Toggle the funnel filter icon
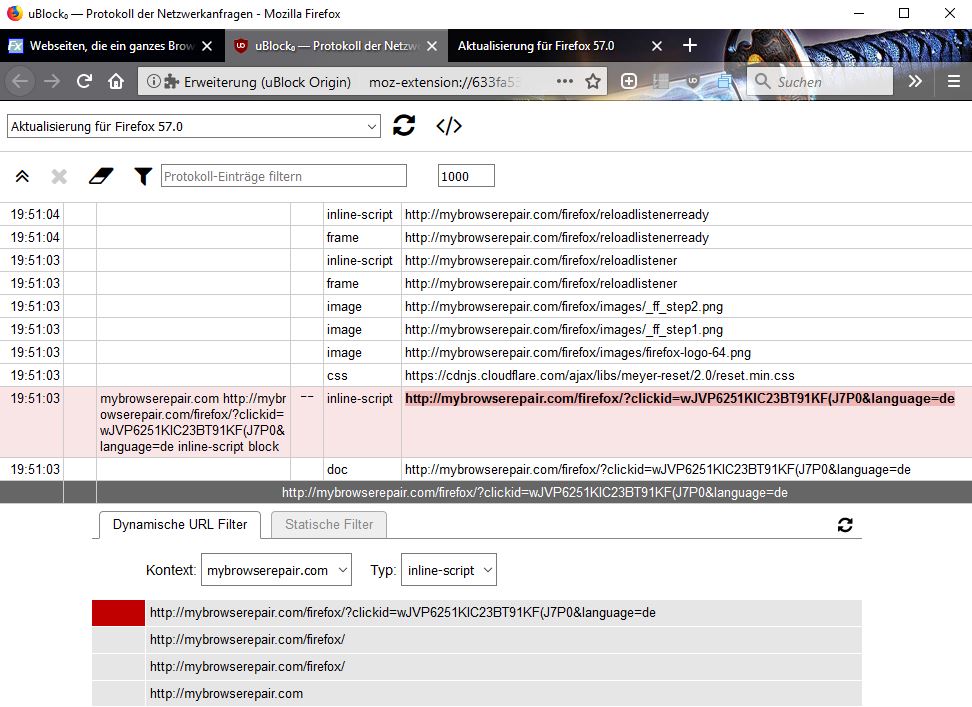Screen dimensions: 972x707 click(x=143, y=177)
